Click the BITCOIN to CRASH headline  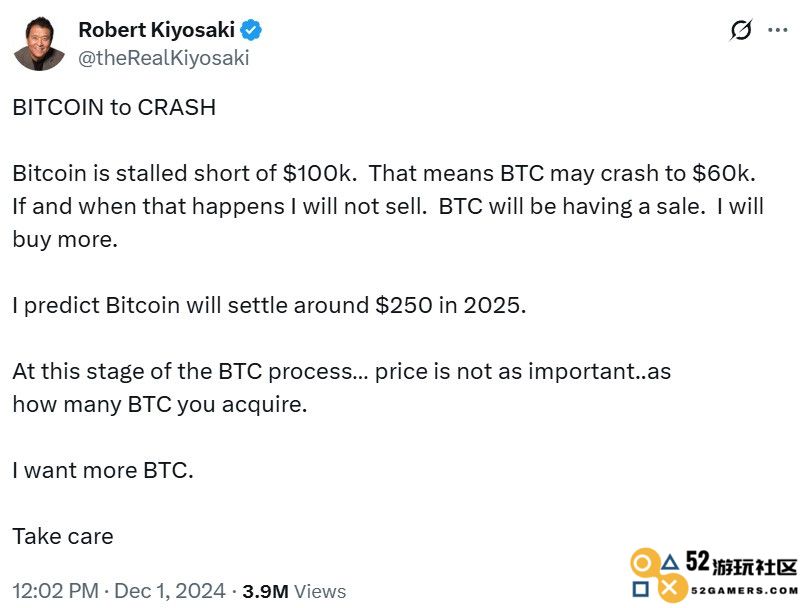tap(114, 108)
